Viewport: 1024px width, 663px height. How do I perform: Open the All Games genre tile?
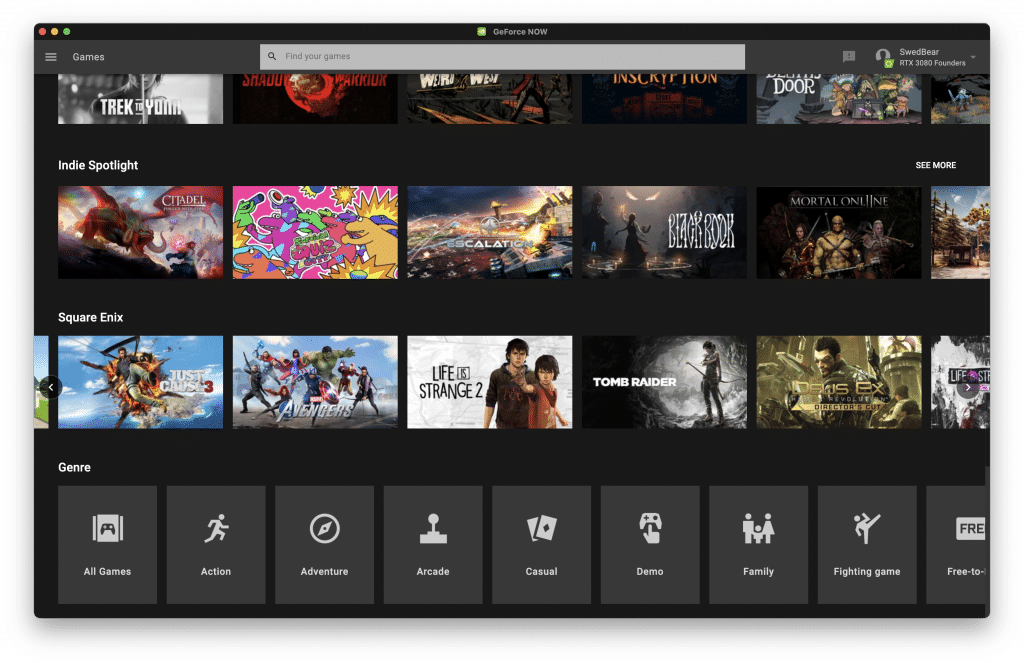click(108, 545)
